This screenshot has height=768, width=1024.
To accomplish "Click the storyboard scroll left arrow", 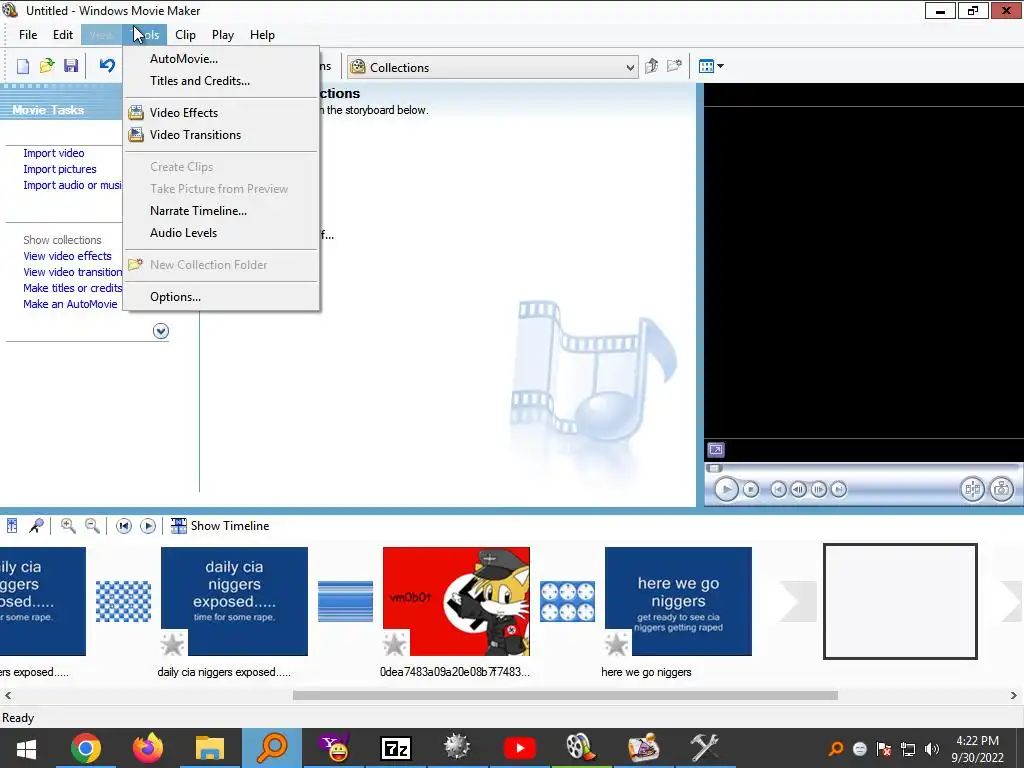I will pos(8,696).
